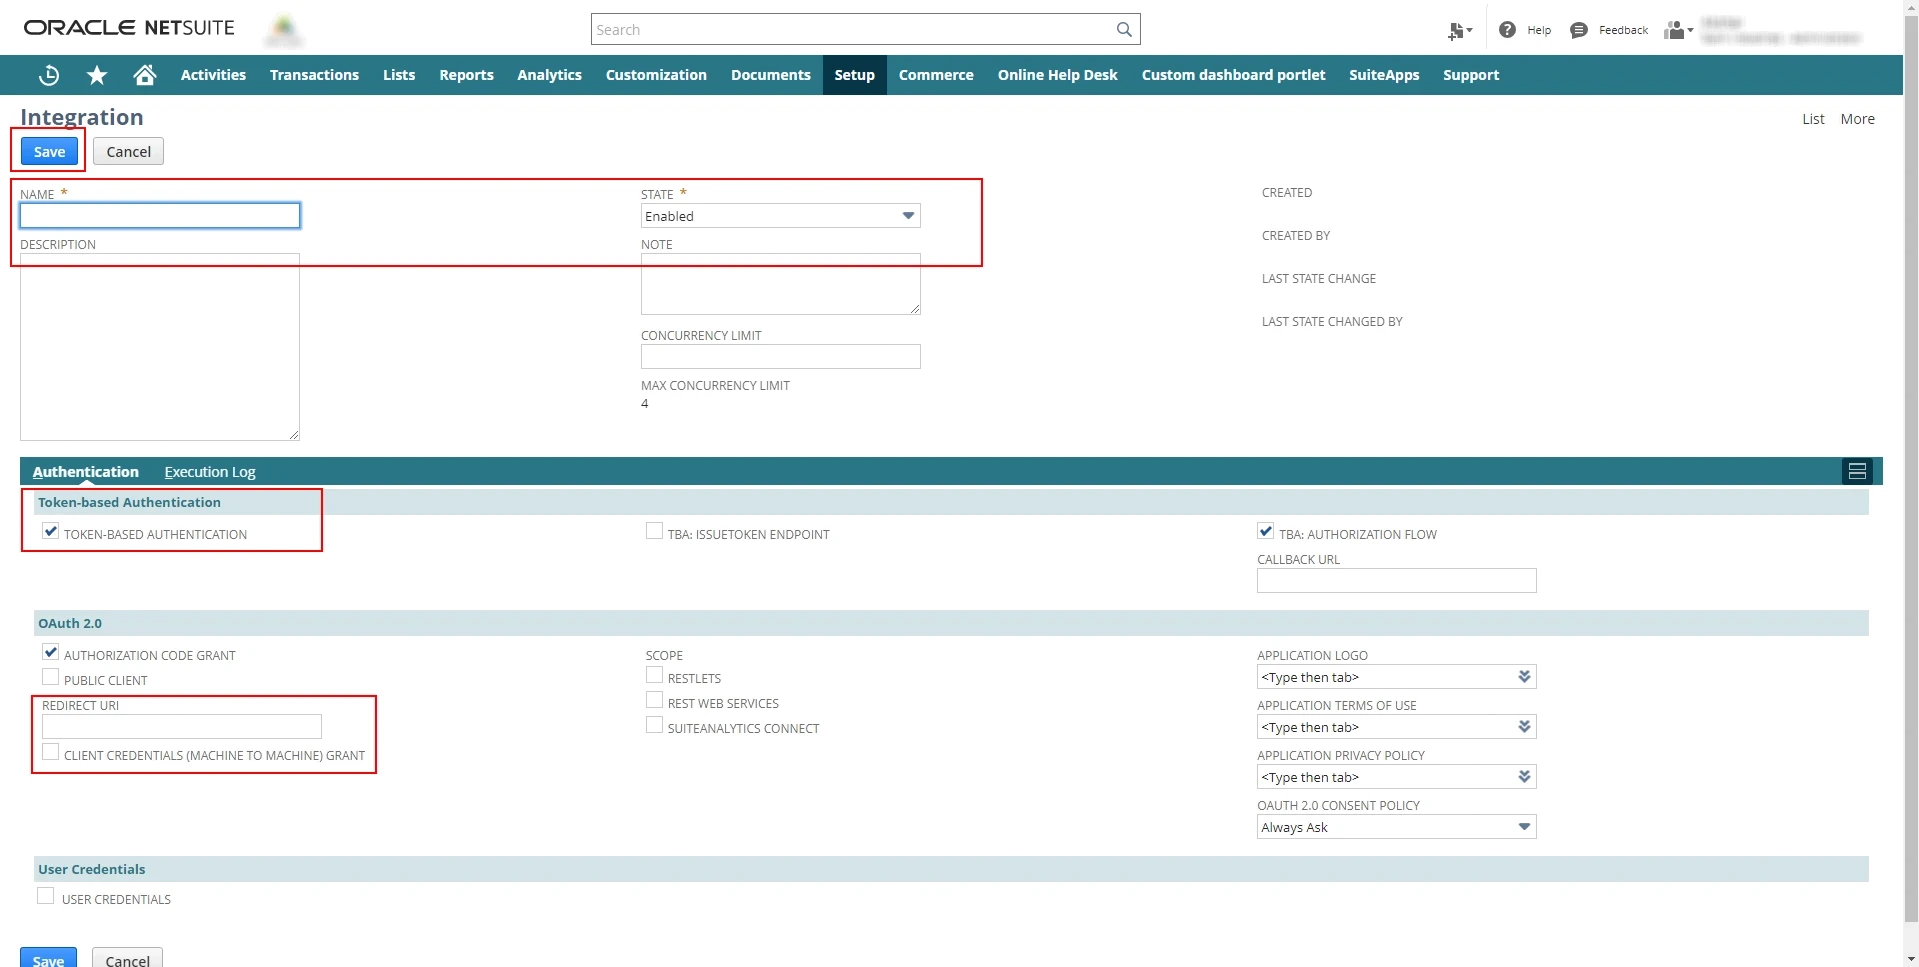Enable Client Credentials (Machine to Machine) Grant
1919x967 pixels.
(51, 752)
